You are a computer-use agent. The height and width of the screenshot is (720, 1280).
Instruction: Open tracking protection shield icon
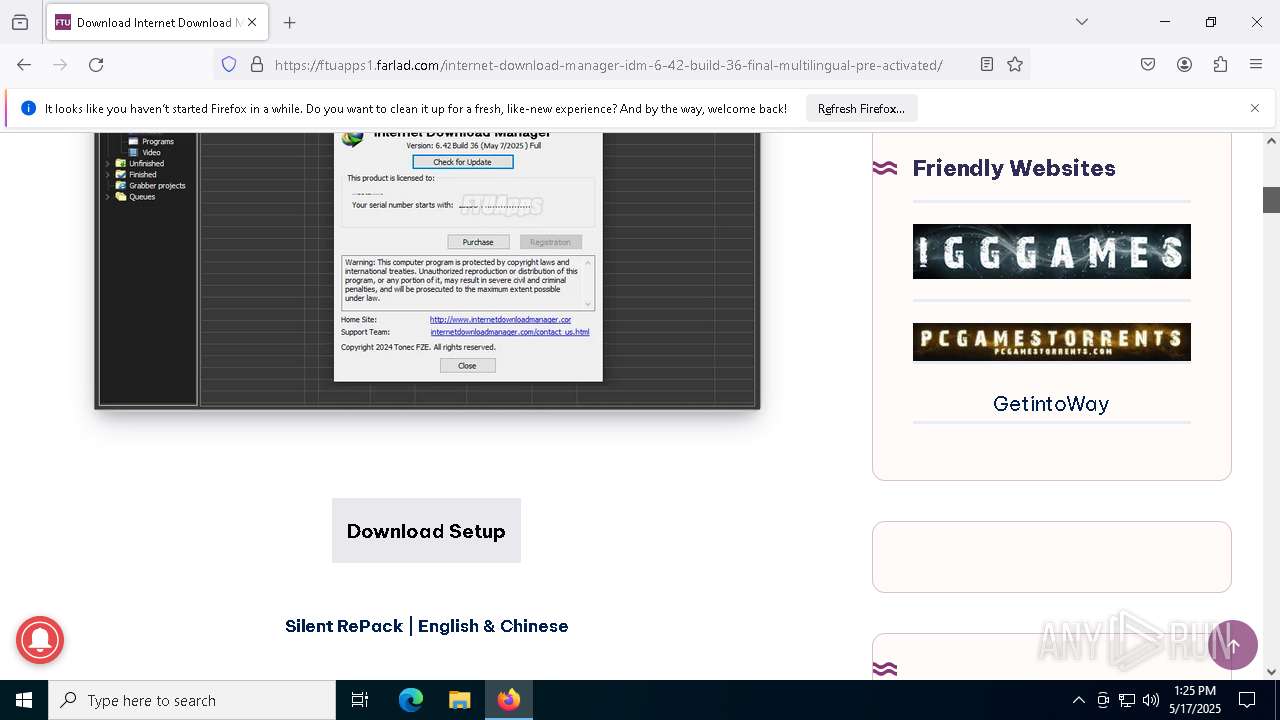[x=229, y=64]
